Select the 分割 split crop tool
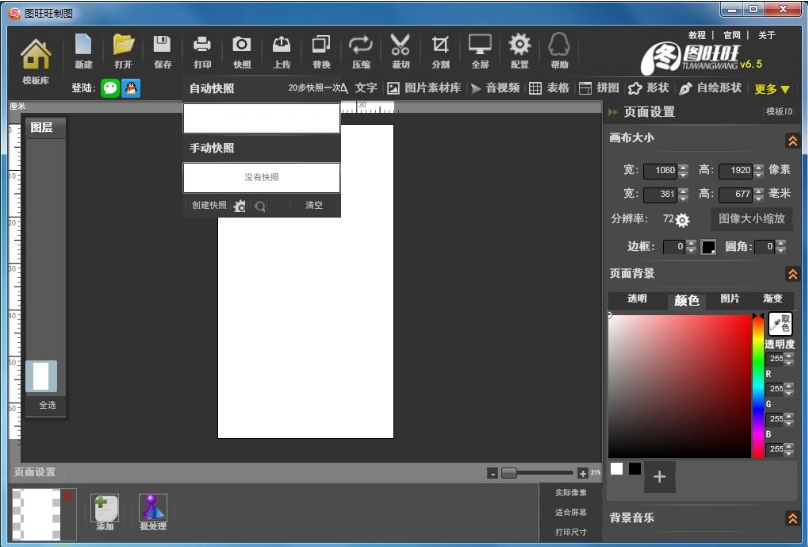The width and height of the screenshot is (808, 547). [x=440, y=50]
